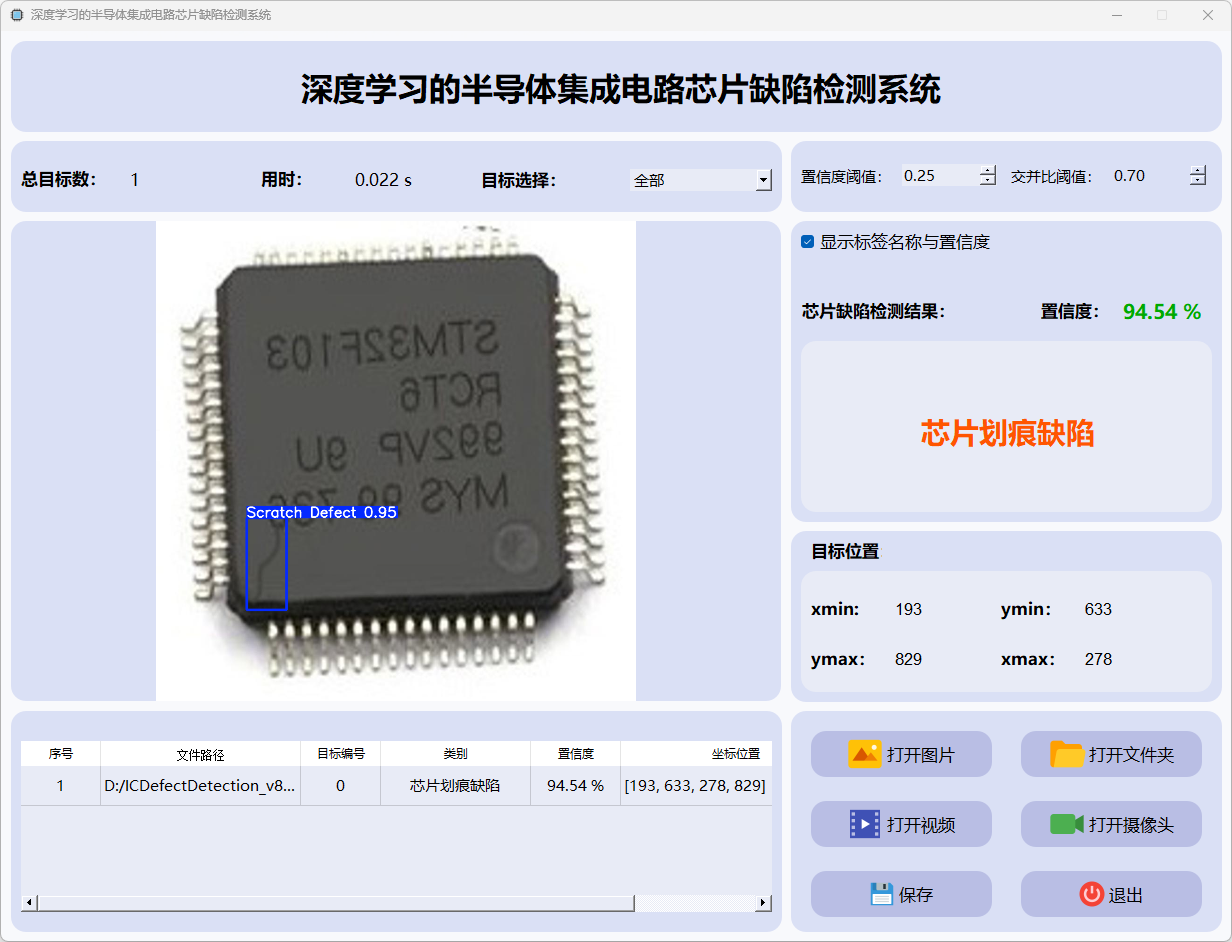Select the file path cell D:/ICDefectDetection_v8...
Screen dimensions: 1232x942
click(x=200, y=786)
